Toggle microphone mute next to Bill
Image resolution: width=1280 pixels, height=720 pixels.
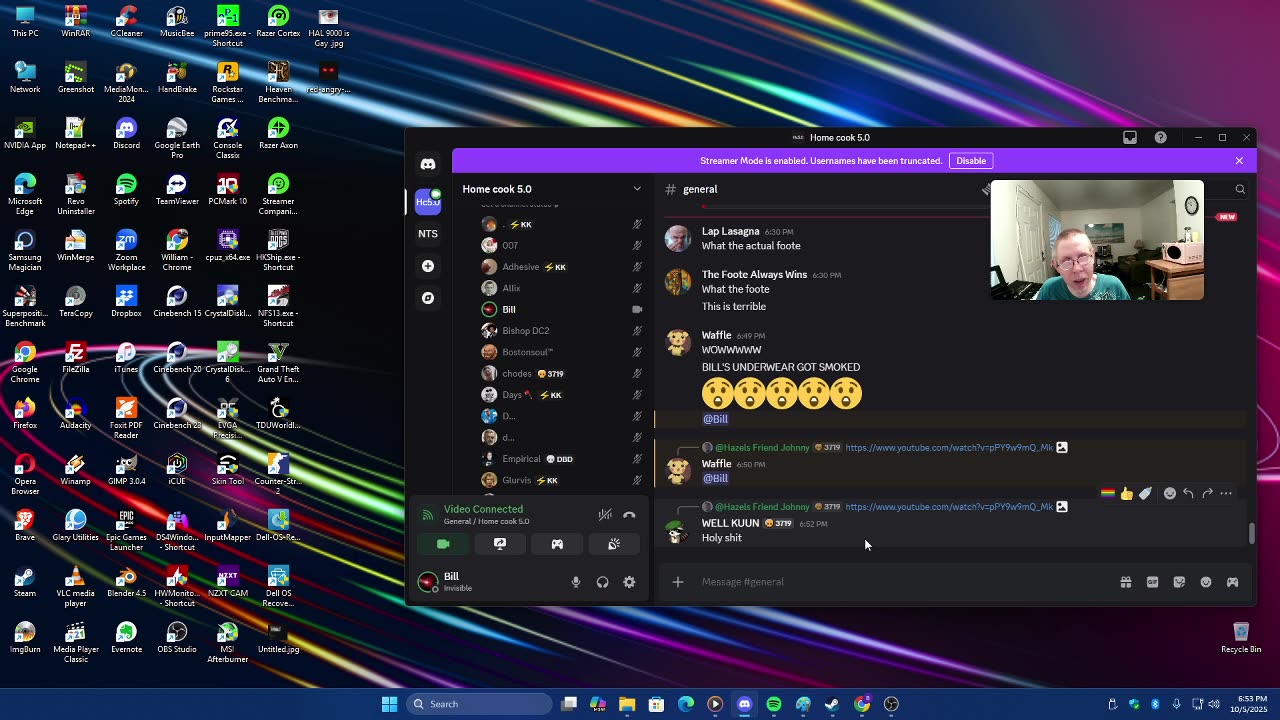576,582
